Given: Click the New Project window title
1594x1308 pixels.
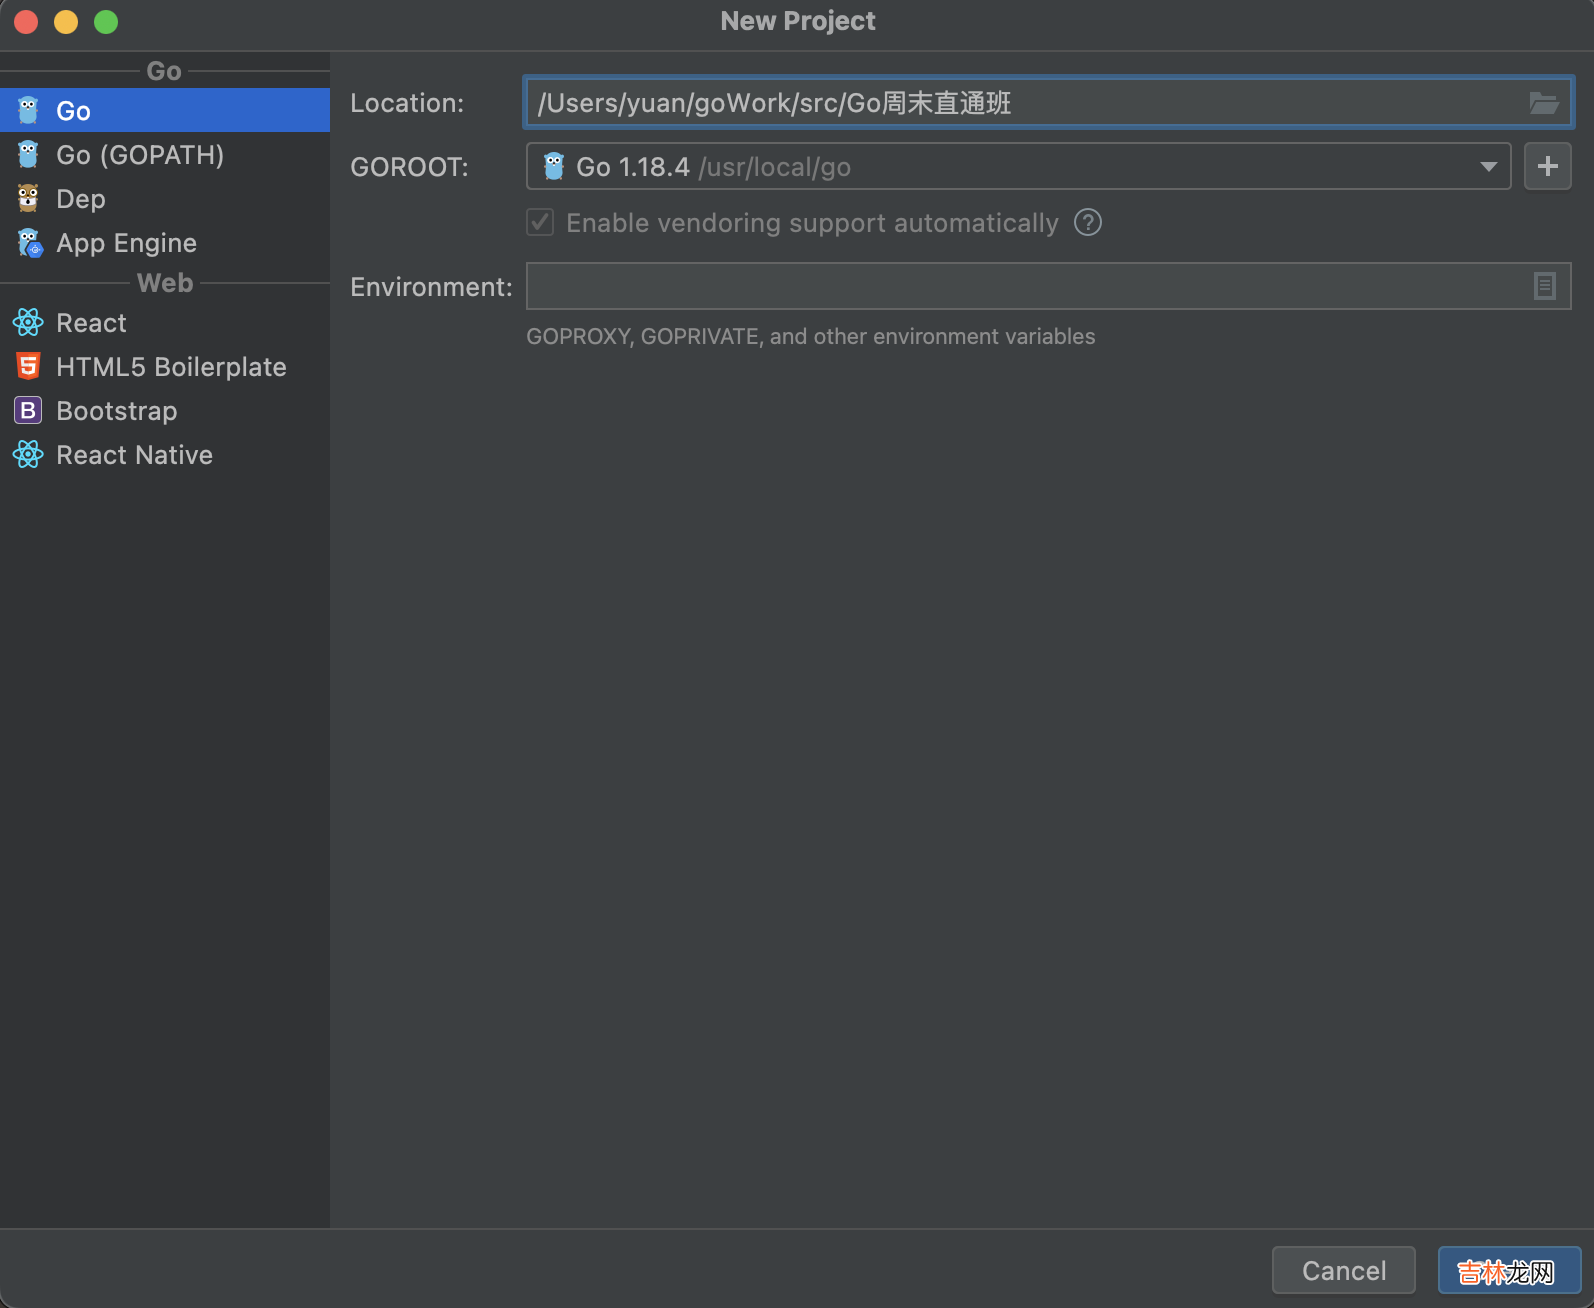Looking at the screenshot, I should 798,21.
